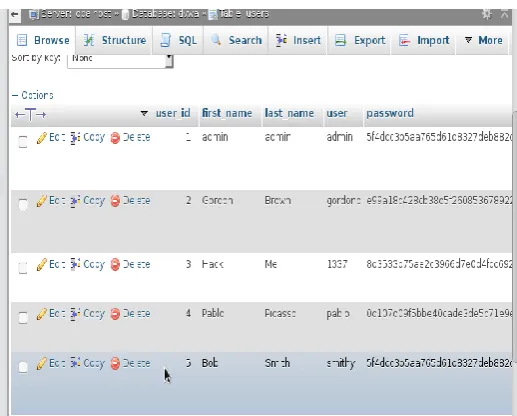This screenshot has width=517, height=416.
Task: Sort by the last_name column
Action: pyautogui.click(x=289, y=113)
